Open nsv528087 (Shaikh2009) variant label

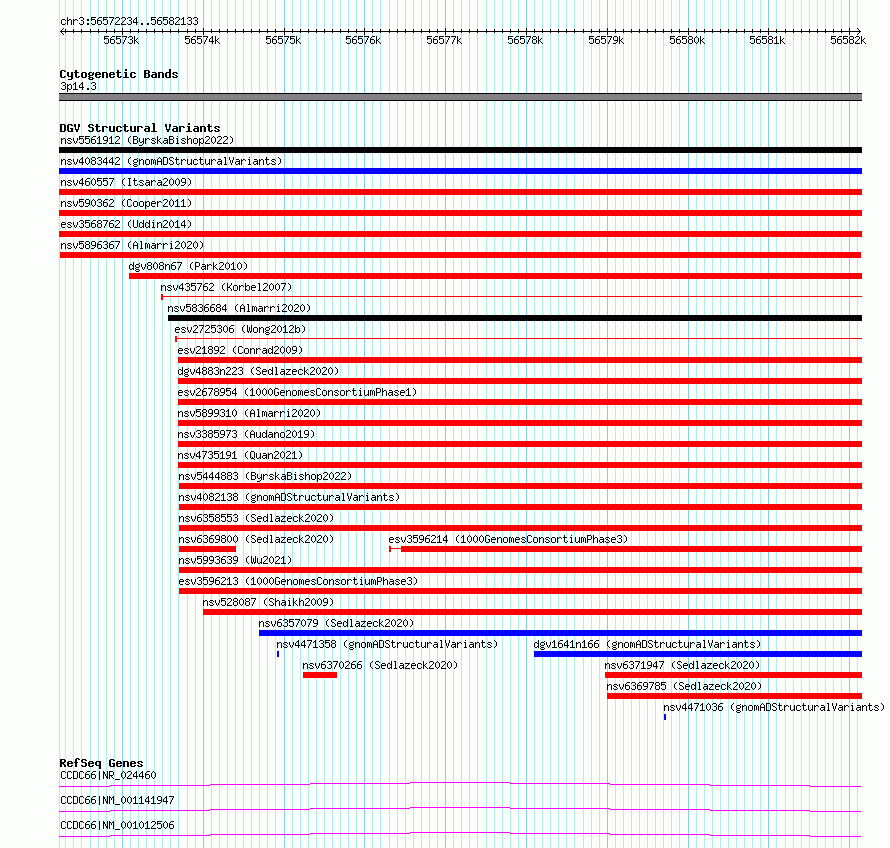point(268,602)
